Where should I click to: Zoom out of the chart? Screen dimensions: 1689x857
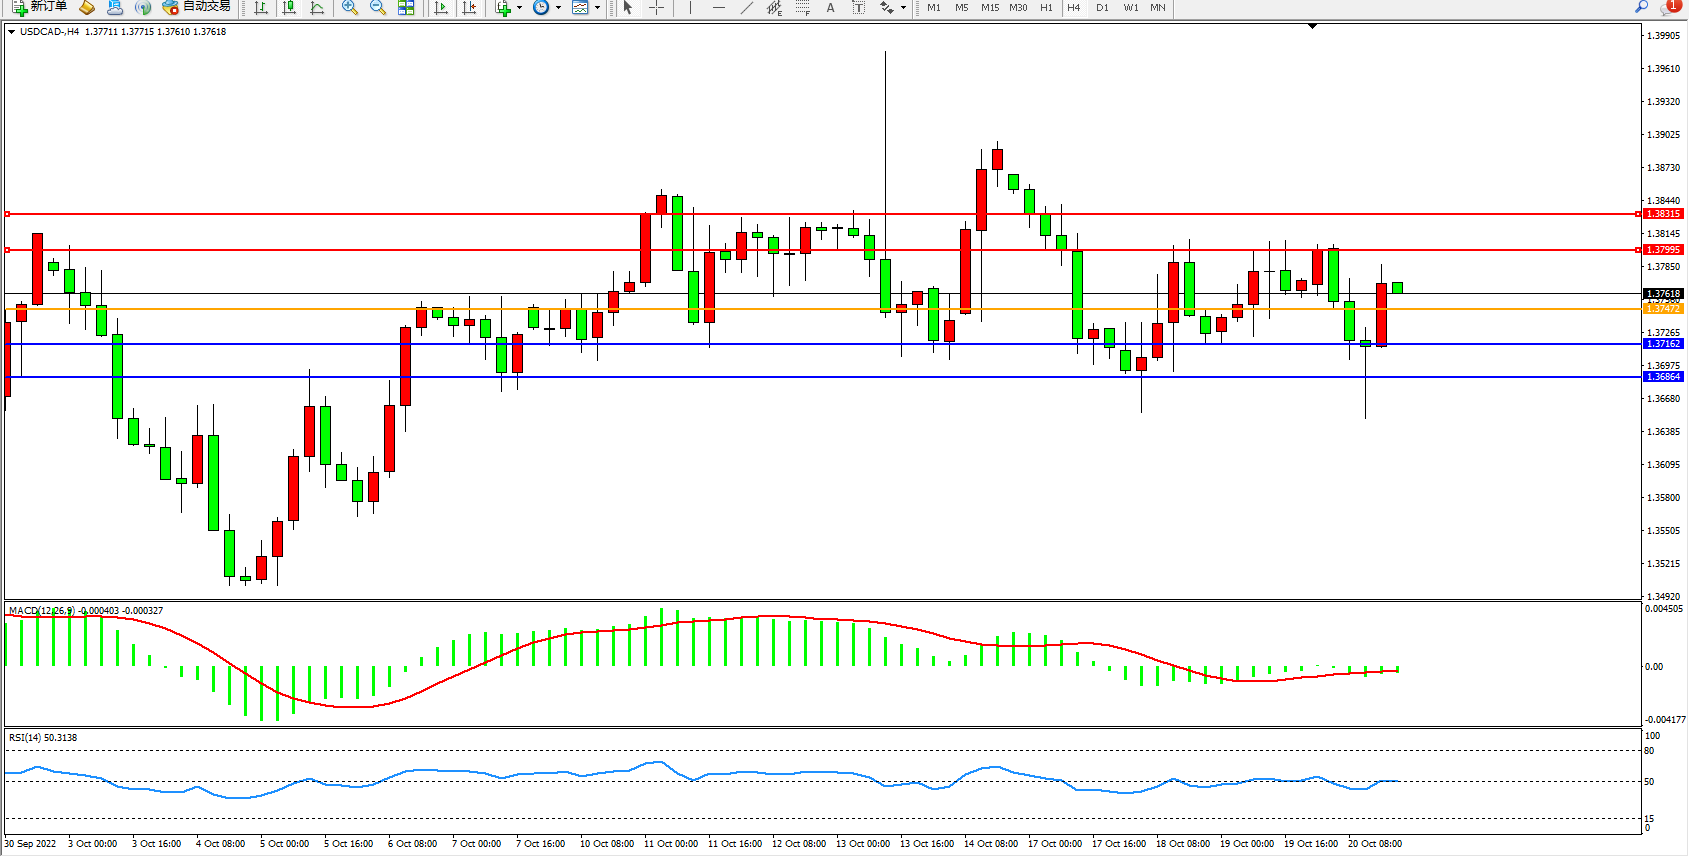coord(378,8)
